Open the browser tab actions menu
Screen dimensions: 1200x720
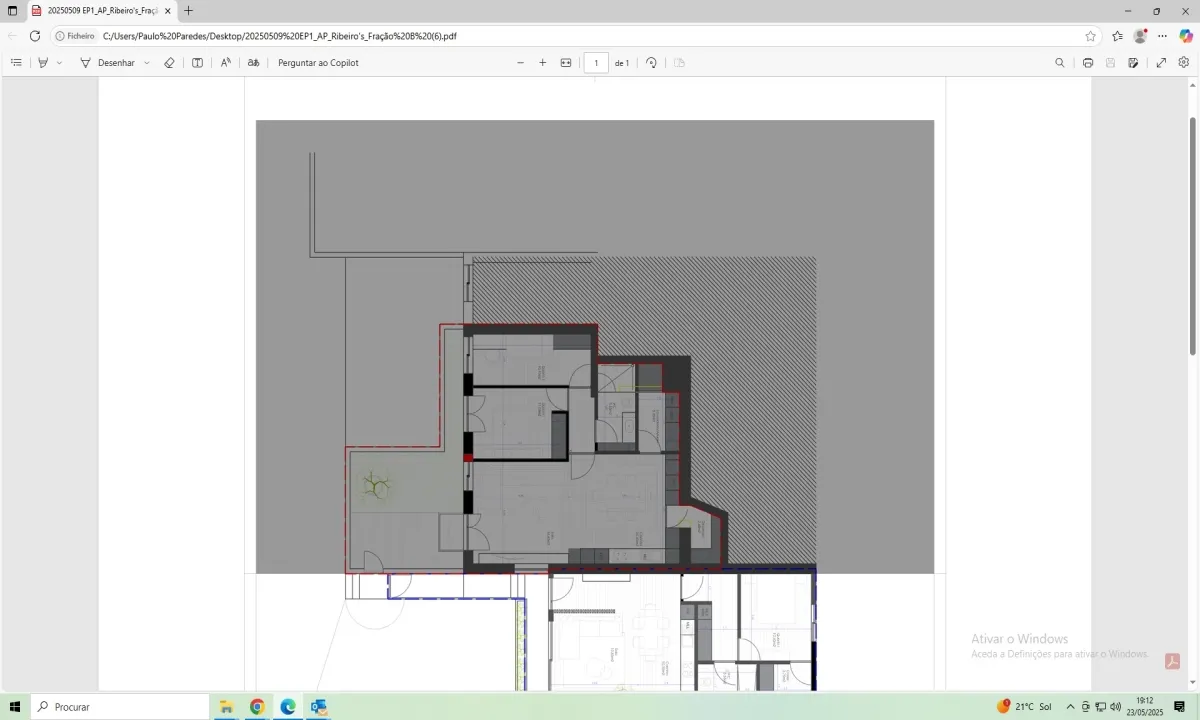point(13,11)
